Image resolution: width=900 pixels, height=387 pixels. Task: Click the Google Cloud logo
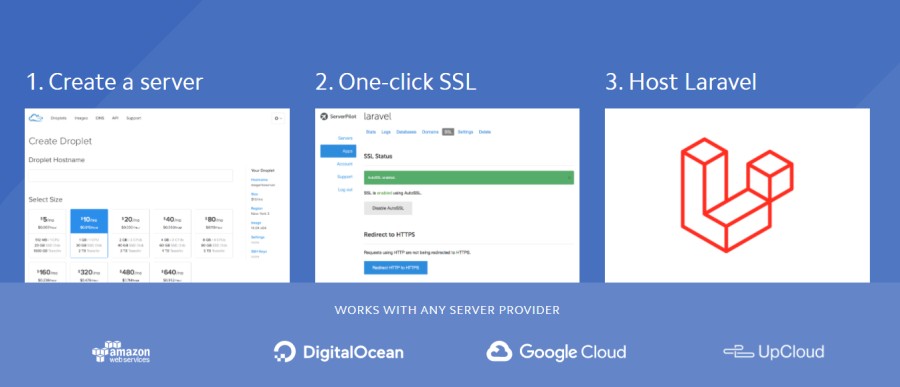click(556, 351)
